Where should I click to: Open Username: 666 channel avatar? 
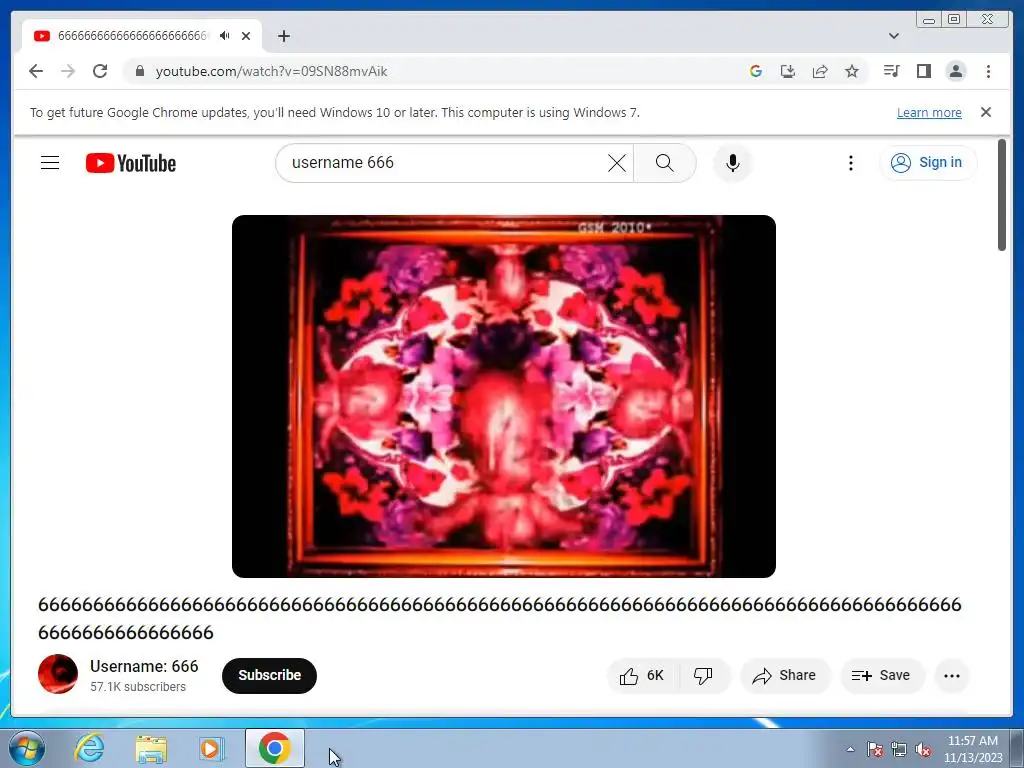(x=57, y=675)
